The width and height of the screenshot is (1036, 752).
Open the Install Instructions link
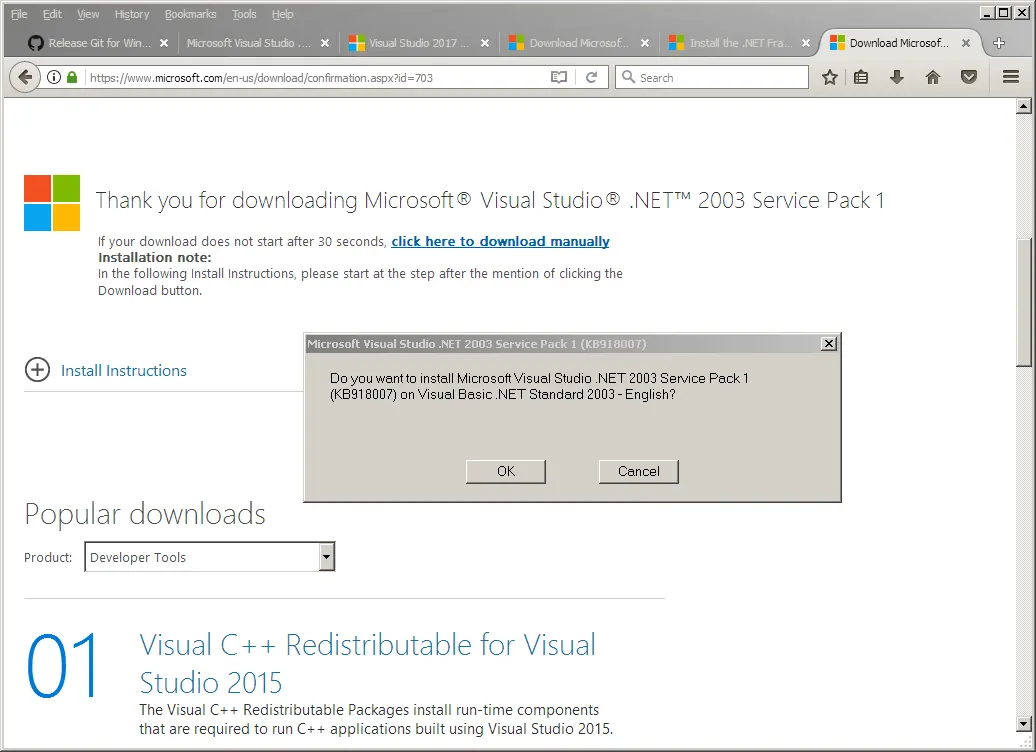[124, 371]
